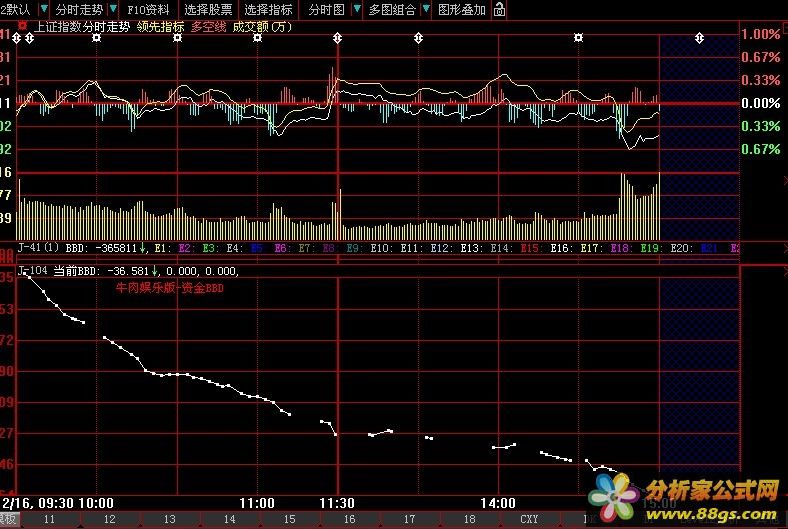788x529 pixels.
Task: Click the 2默认 toolbar button
Action: [16, 10]
